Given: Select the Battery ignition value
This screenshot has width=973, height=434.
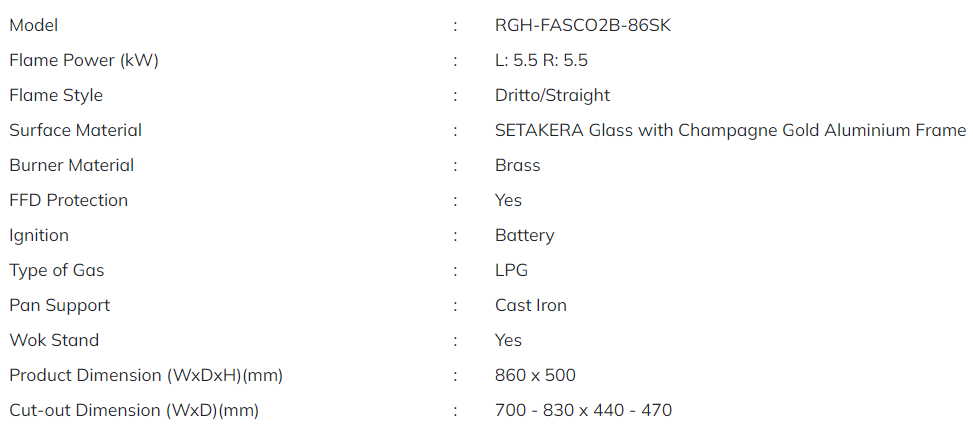Looking at the screenshot, I should 524,235.
